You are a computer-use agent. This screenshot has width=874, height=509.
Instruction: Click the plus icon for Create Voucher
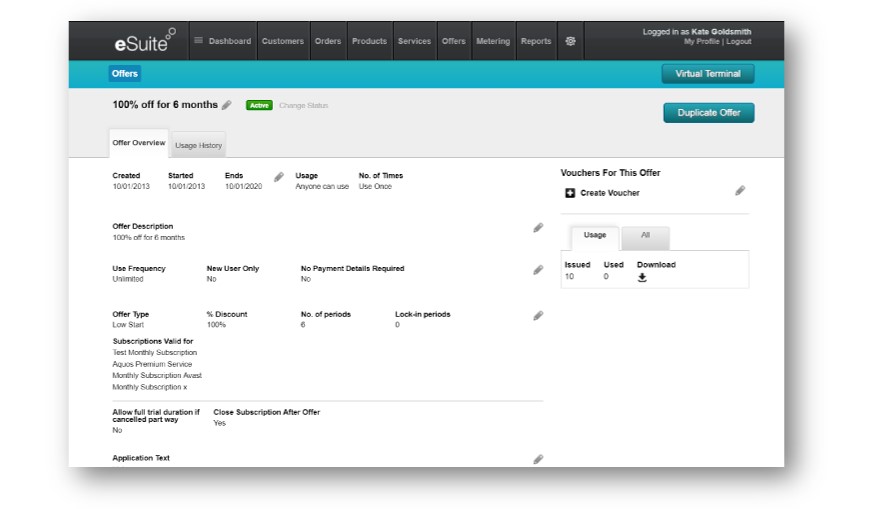(570, 193)
